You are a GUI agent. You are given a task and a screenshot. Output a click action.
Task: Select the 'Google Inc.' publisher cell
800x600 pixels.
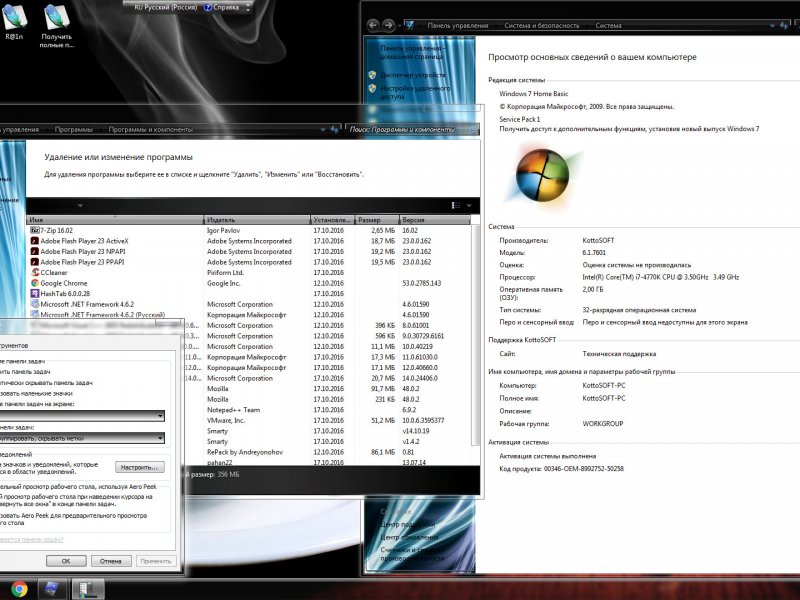tap(223, 283)
